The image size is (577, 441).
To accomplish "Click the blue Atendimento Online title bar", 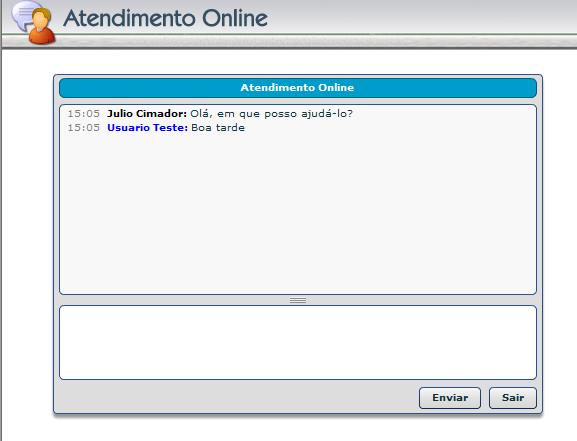I will tap(298, 88).
